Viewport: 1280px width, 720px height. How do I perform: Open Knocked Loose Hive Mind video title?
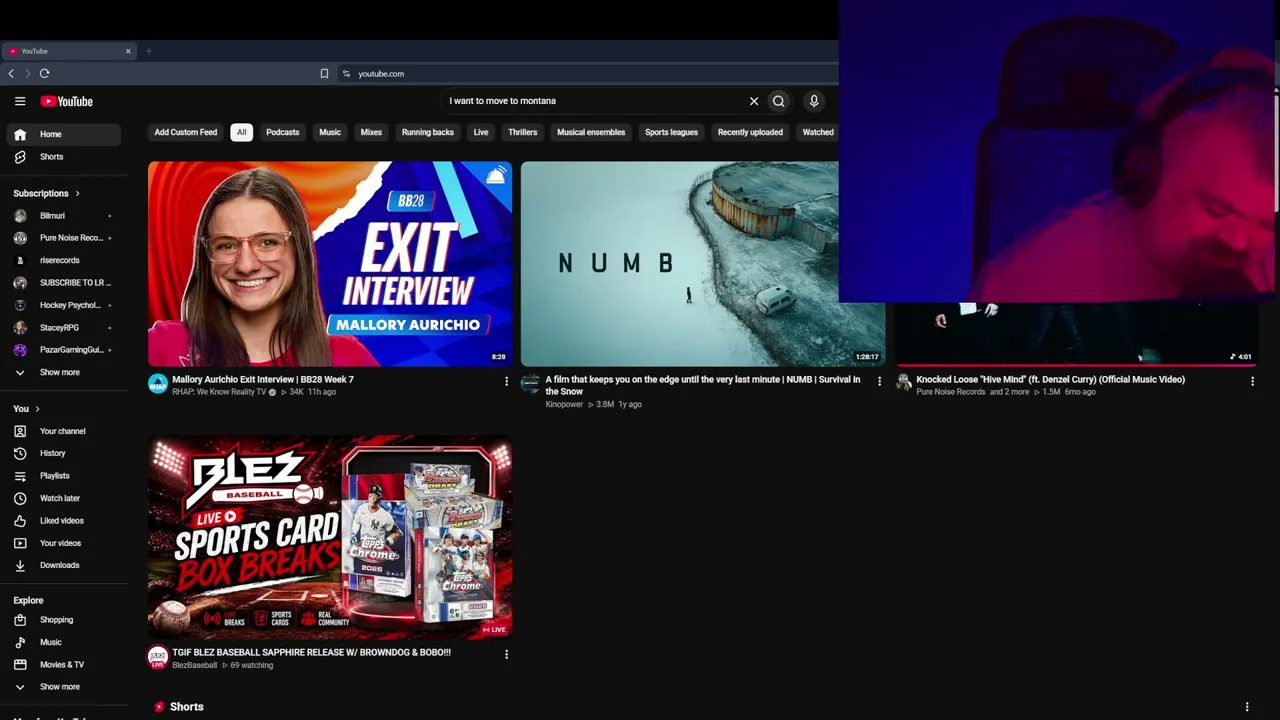tap(1051, 380)
